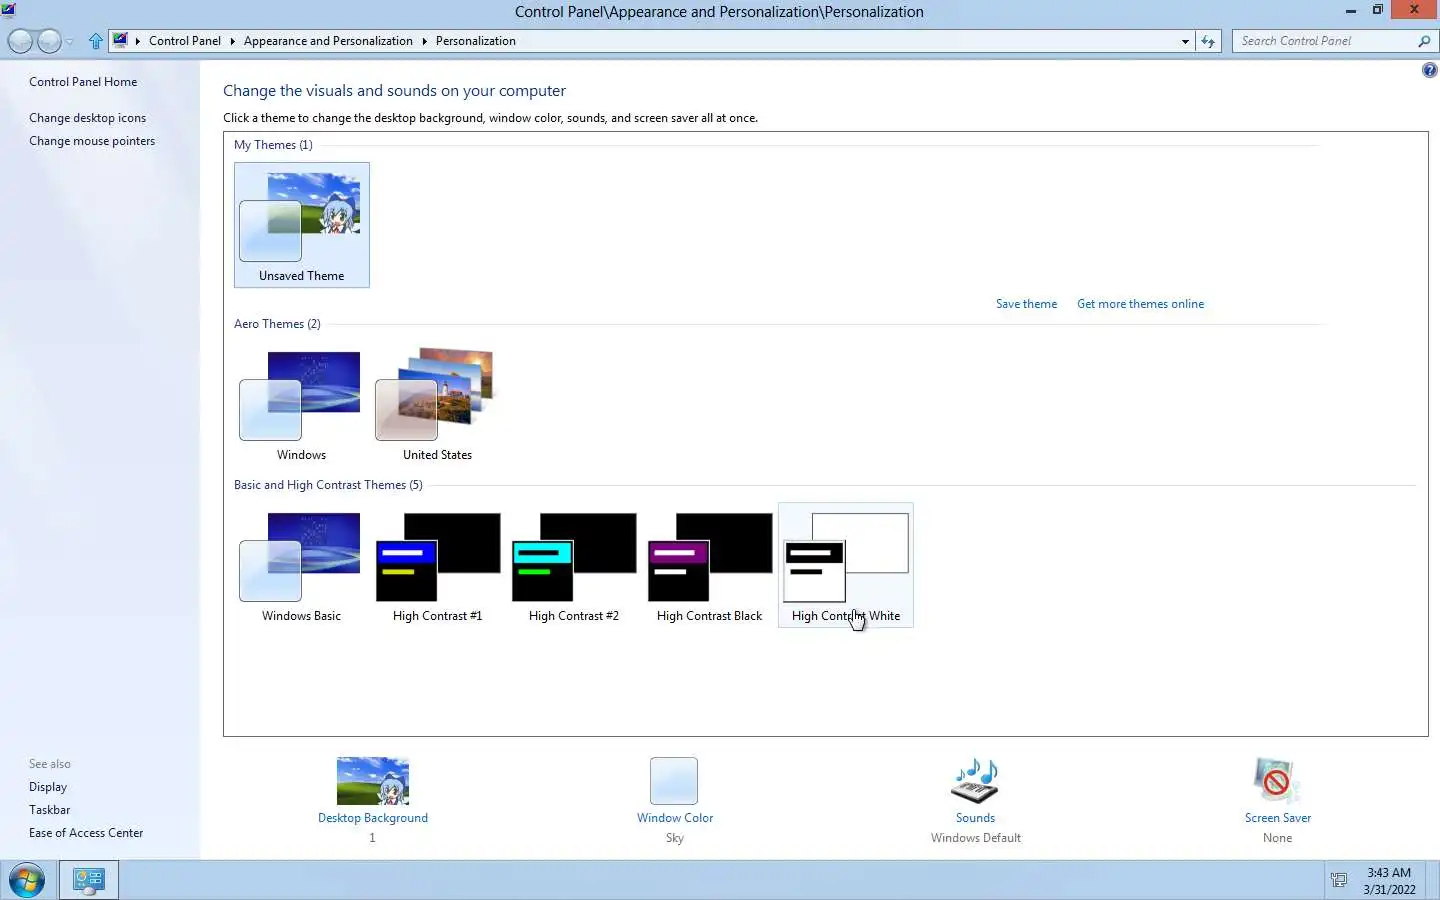Click the Control Panel taskbar button
1440x900 pixels.
(88, 881)
